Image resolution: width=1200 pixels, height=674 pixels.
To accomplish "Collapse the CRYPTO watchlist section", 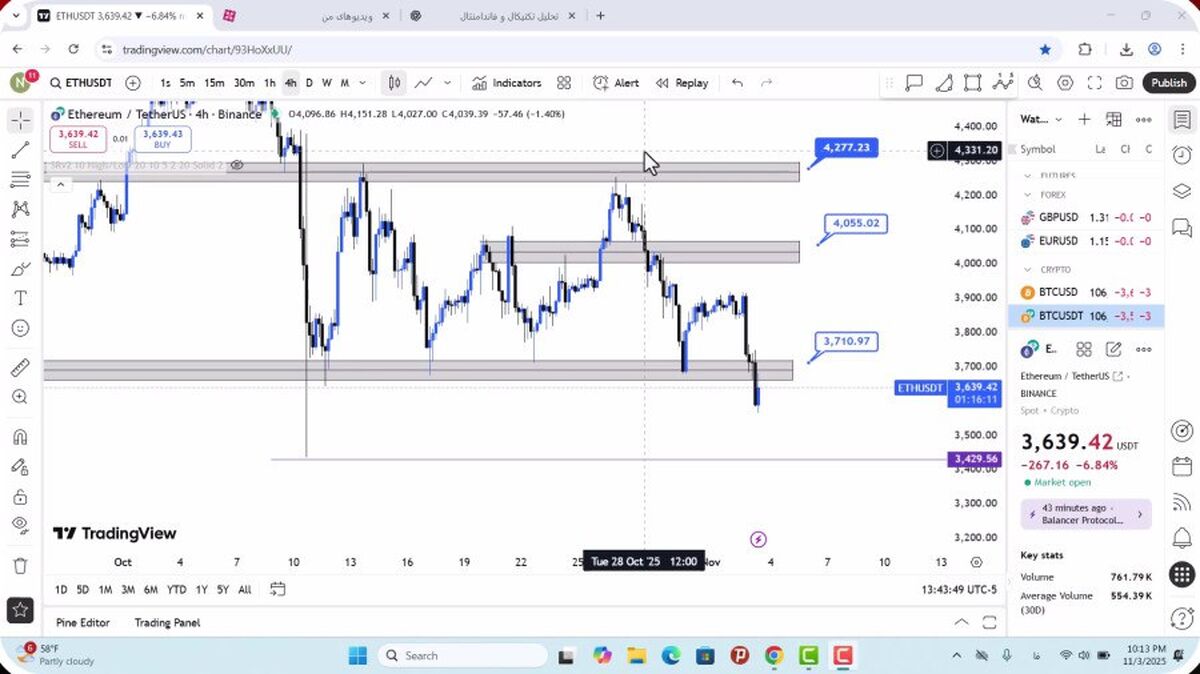I will coord(1028,269).
